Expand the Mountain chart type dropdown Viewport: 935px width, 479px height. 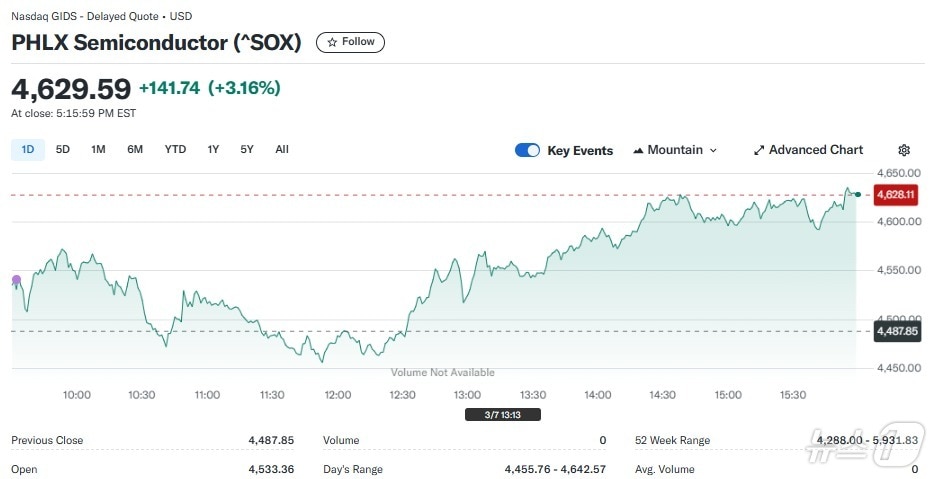tap(713, 150)
